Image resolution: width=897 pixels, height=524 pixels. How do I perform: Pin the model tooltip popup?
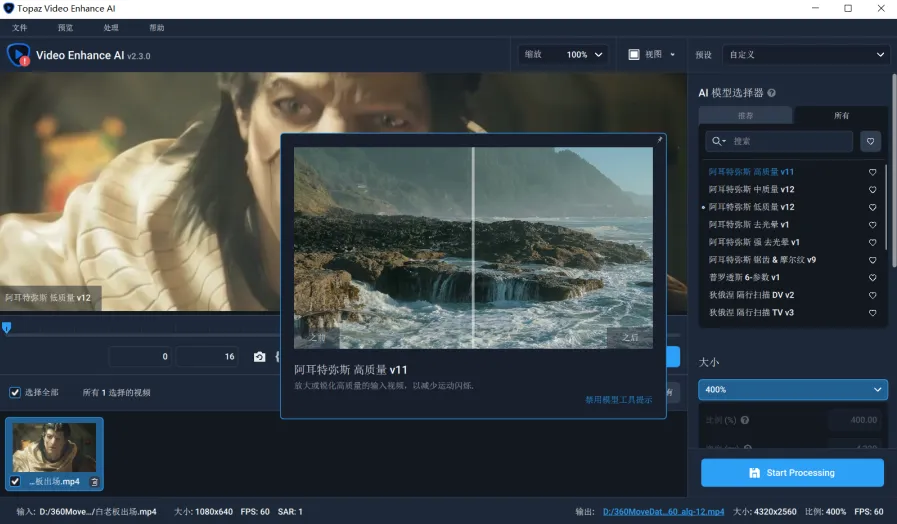(x=660, y=140)
